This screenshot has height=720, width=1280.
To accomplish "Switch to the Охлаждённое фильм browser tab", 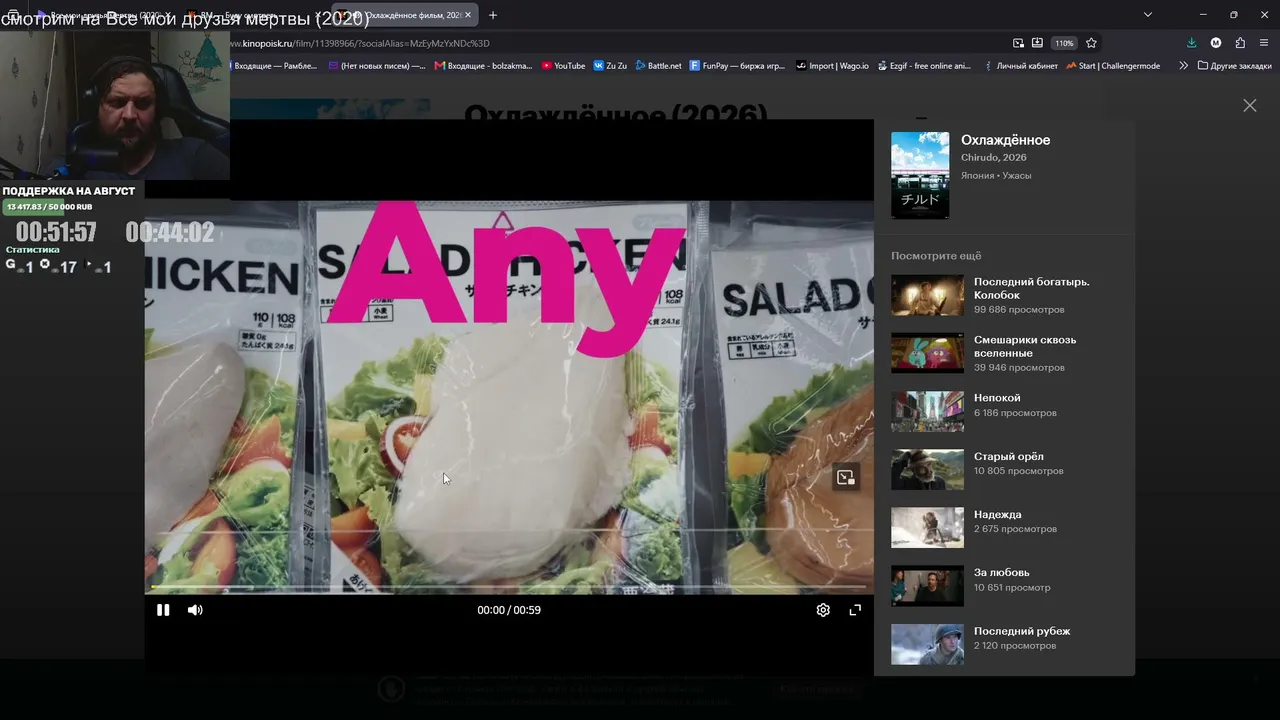I will (405, 15).
